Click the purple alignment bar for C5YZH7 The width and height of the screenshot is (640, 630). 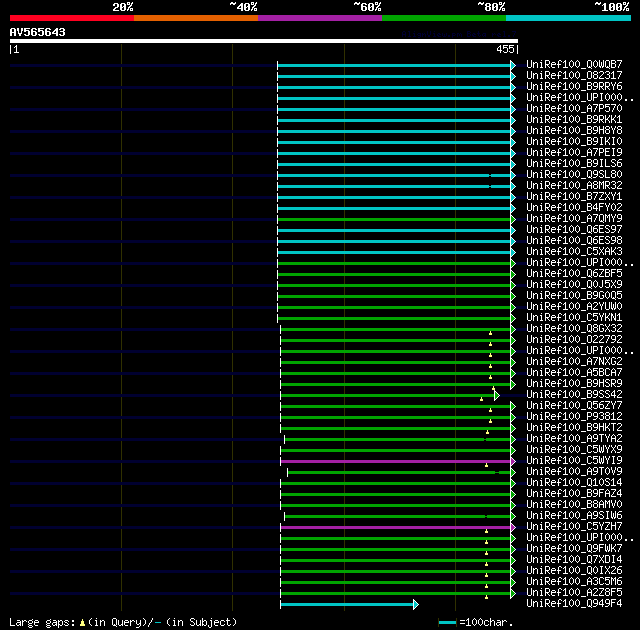click(x=396, y=527)
